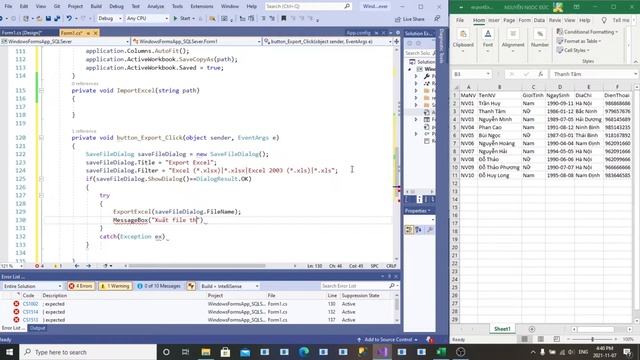Click the Clipboard group button in Excel
This screenshot has height=360, width=640.
[463, 40]
